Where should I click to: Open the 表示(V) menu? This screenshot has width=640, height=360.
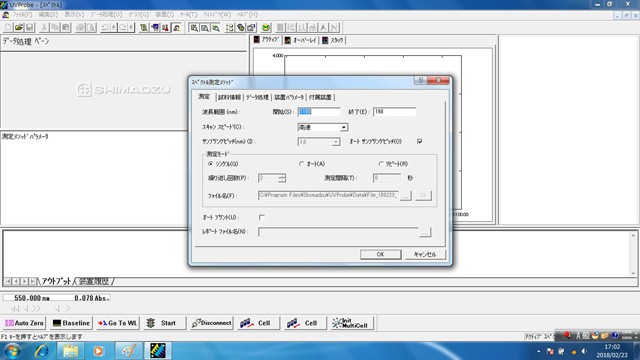(74, 15)
